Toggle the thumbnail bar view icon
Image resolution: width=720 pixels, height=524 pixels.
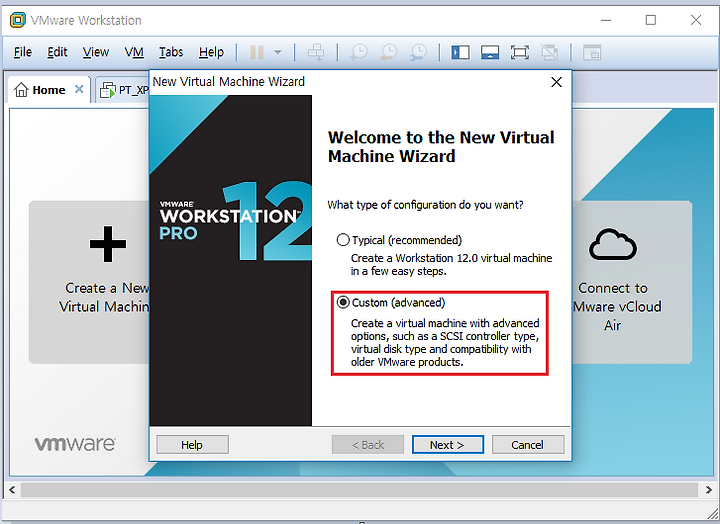(x=490, y=52)
